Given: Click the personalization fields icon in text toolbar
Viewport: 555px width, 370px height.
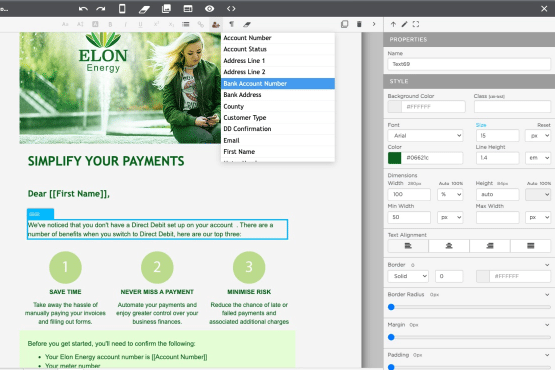Looking at the screenshot, I should coord(216,24).
